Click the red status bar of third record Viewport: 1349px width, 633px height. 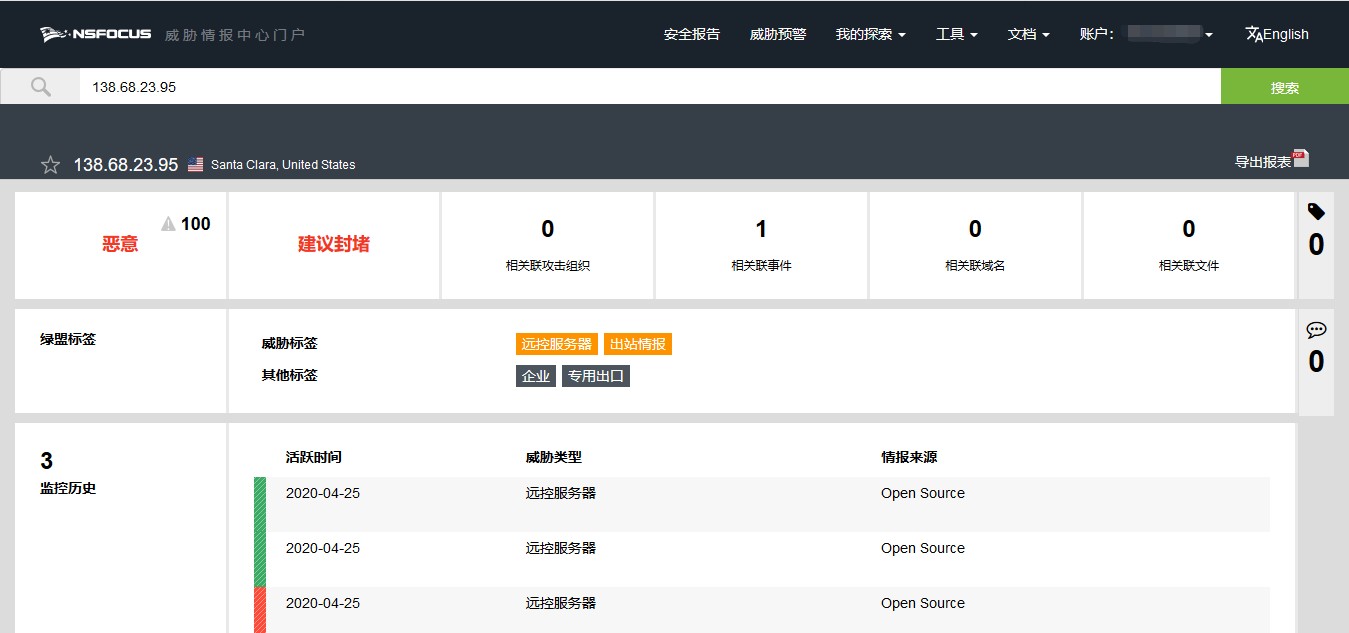pyautogui.click(x=260, y=609)
